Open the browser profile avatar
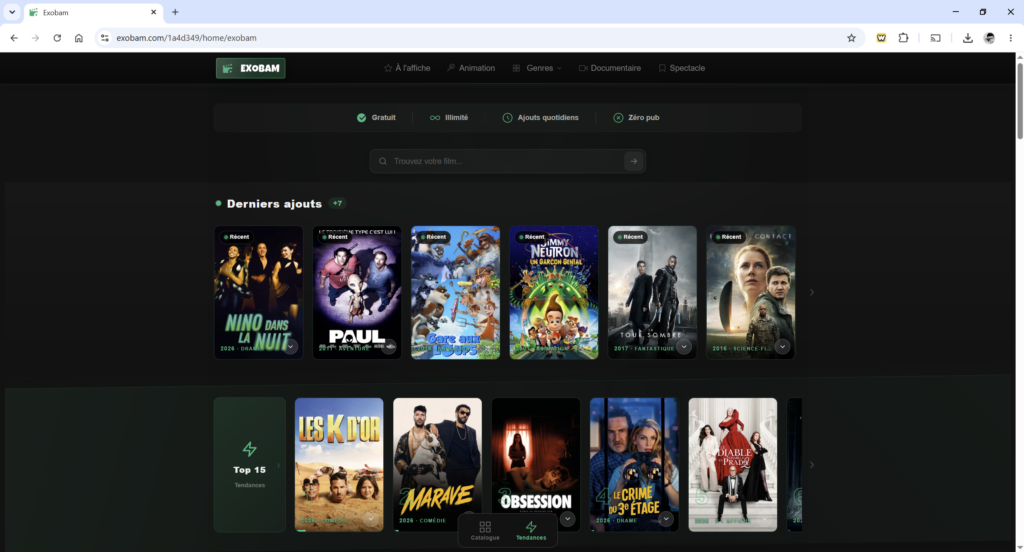This screenshot has width=1024, height=552. pos(989,38)
